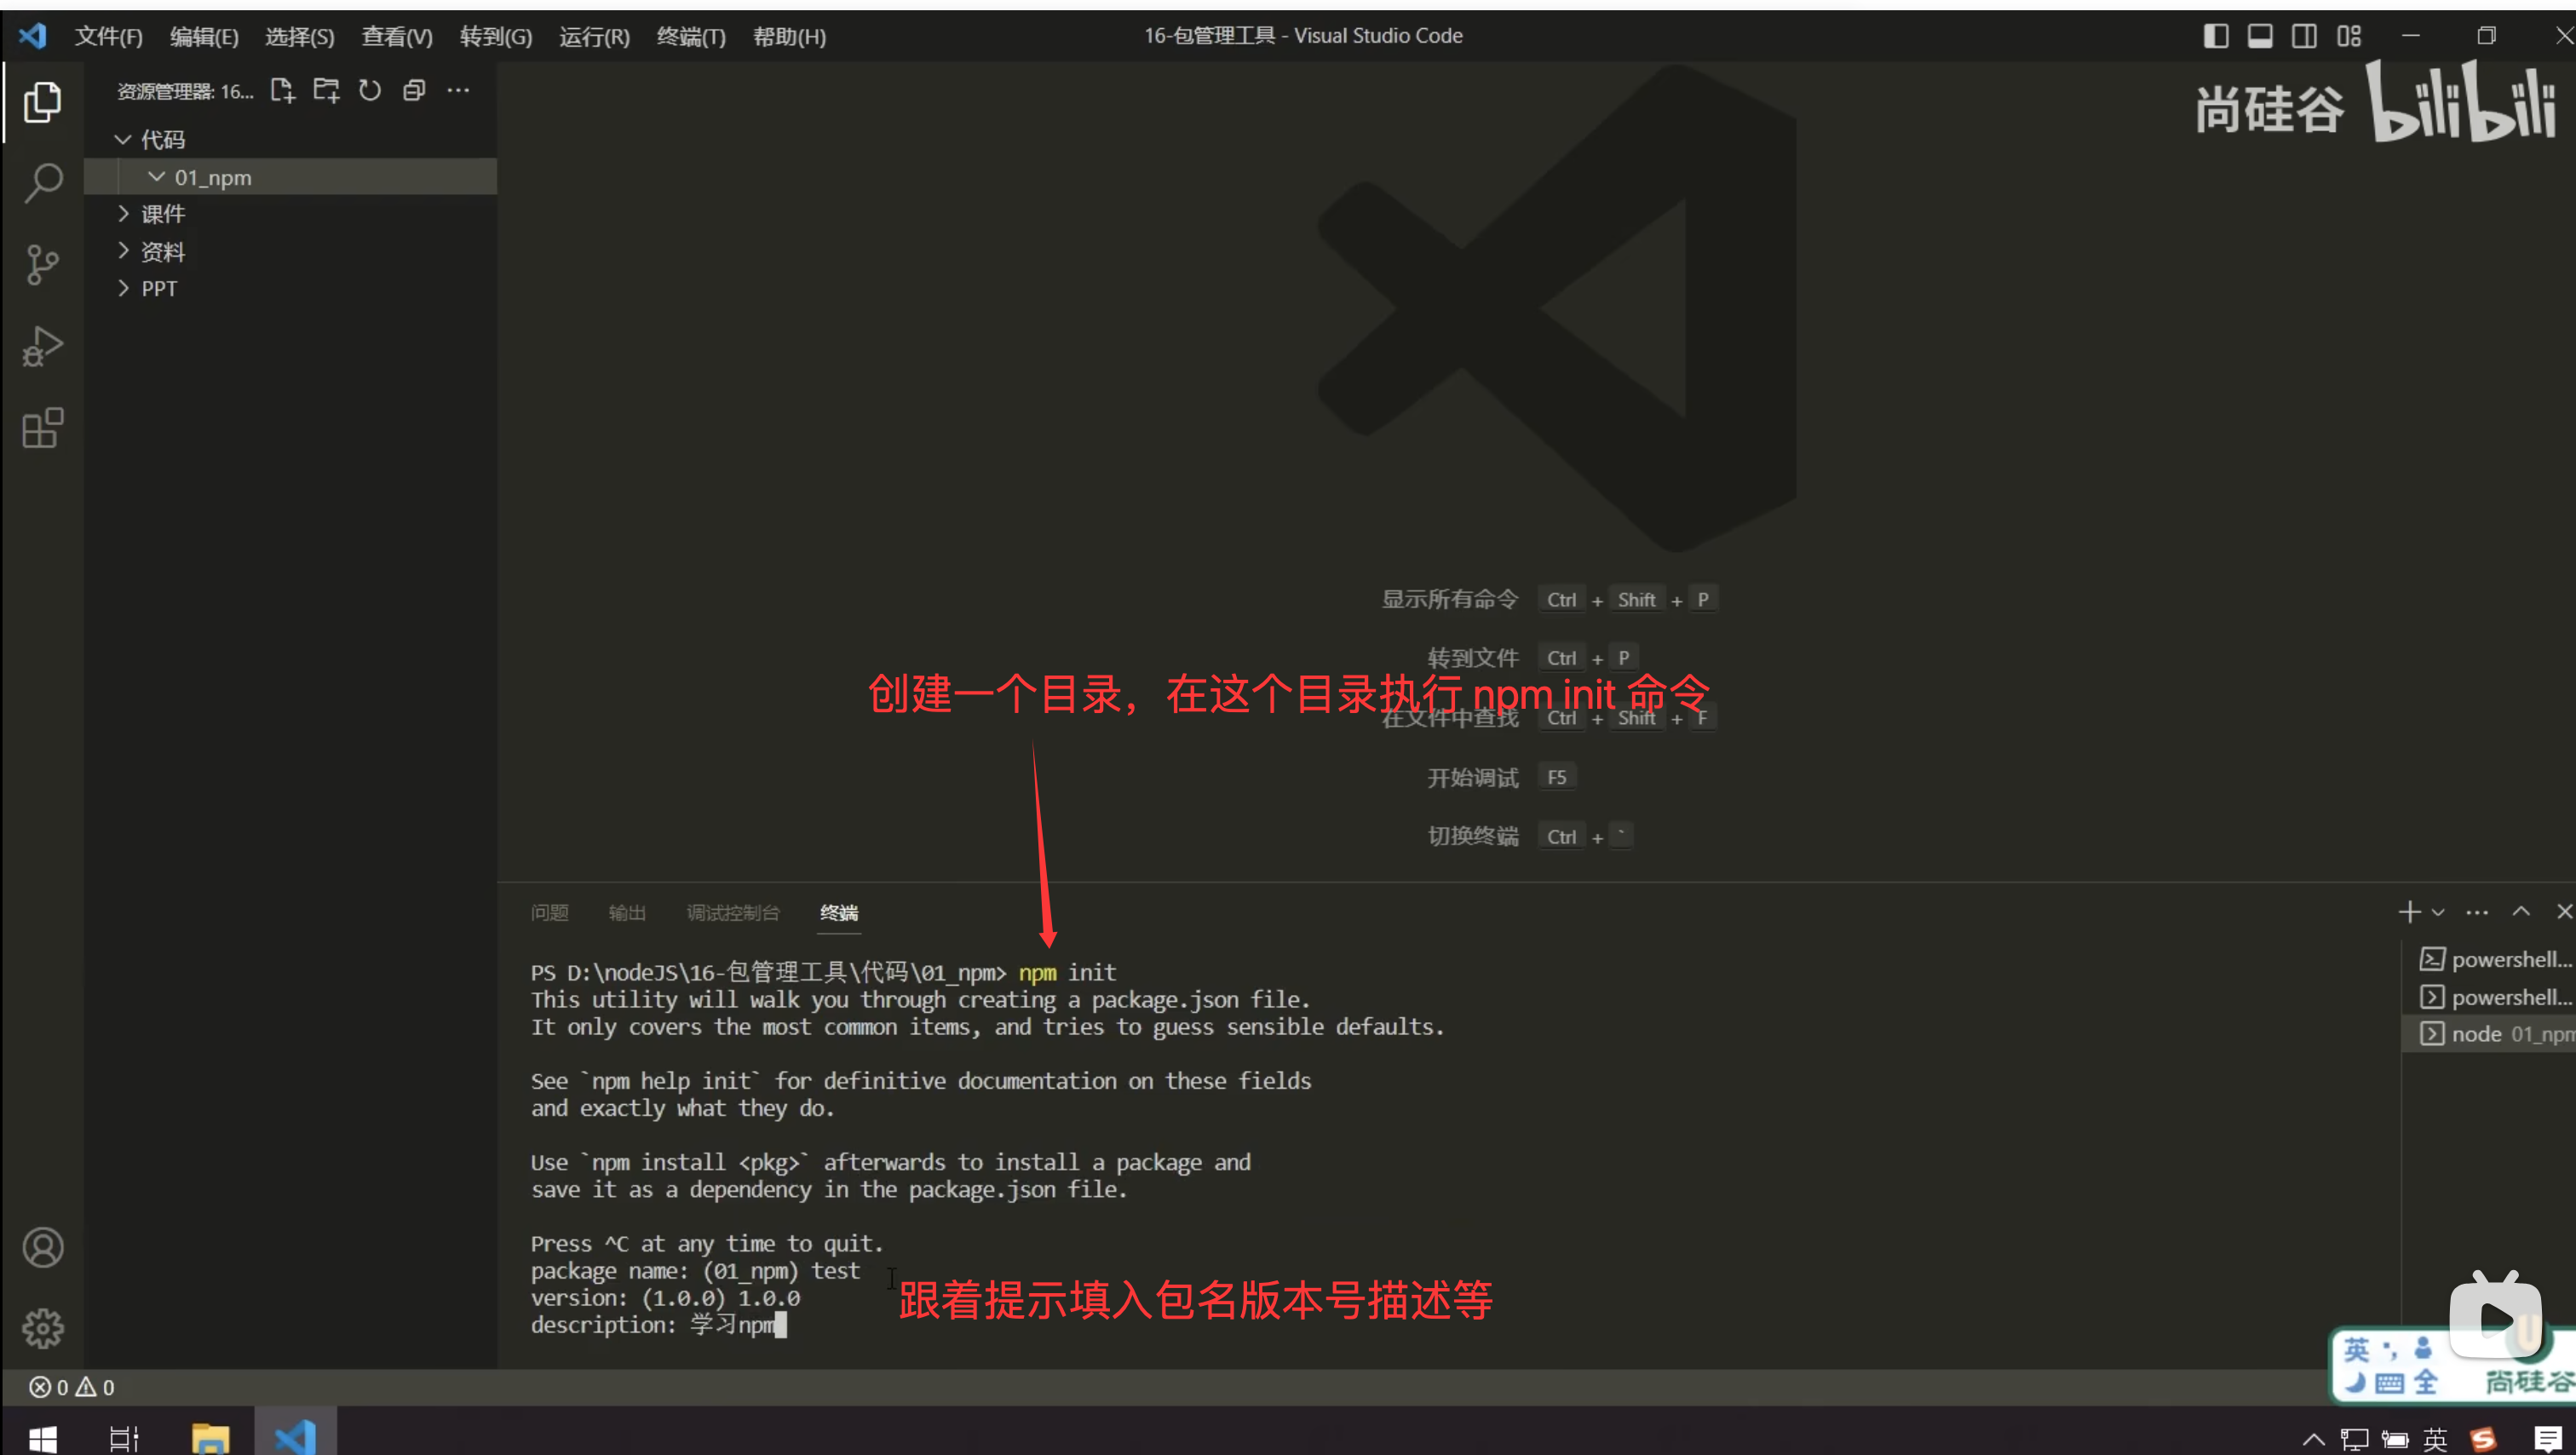The width and height of the screenshot is (2576, 1455).
Task: Refresh the explorer file tree
Action: point(370,91)
